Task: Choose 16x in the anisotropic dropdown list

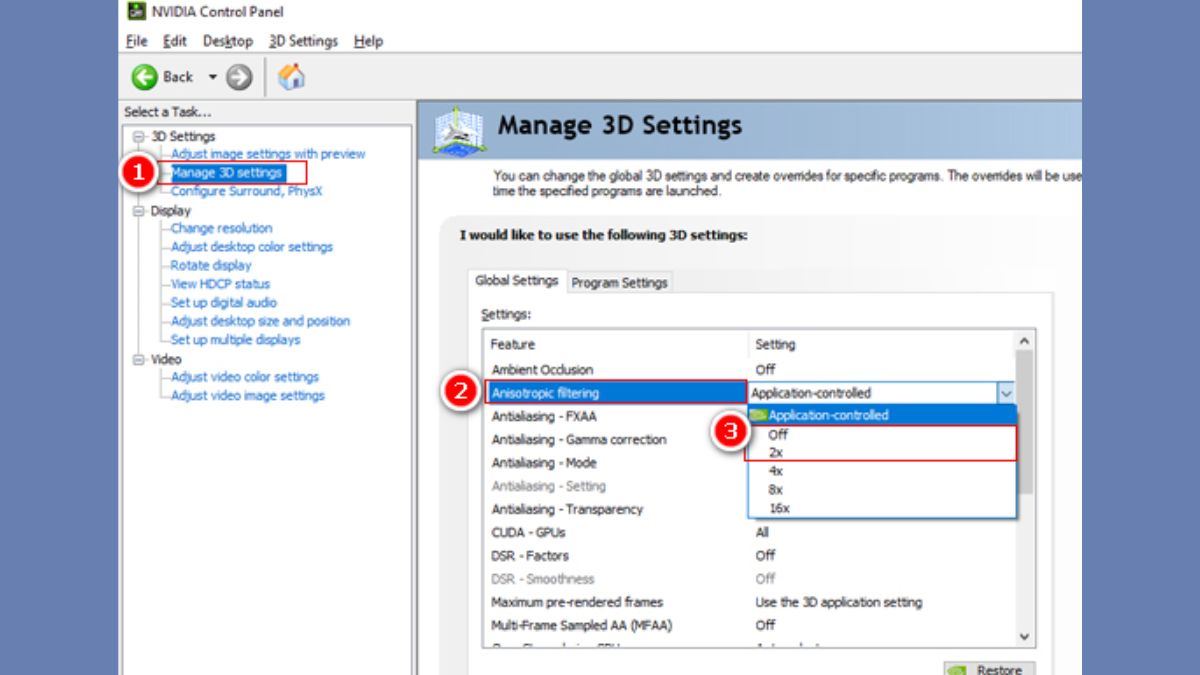Action: pos(882,508)
